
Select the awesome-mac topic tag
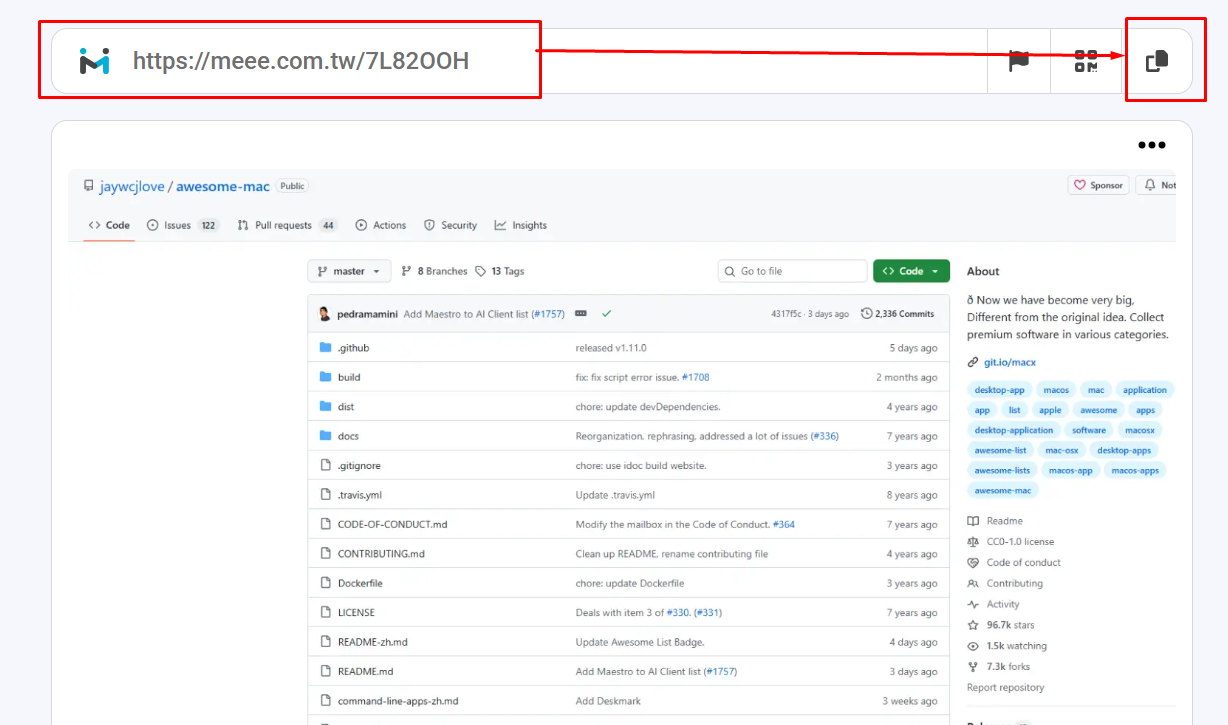(1003, 490)
